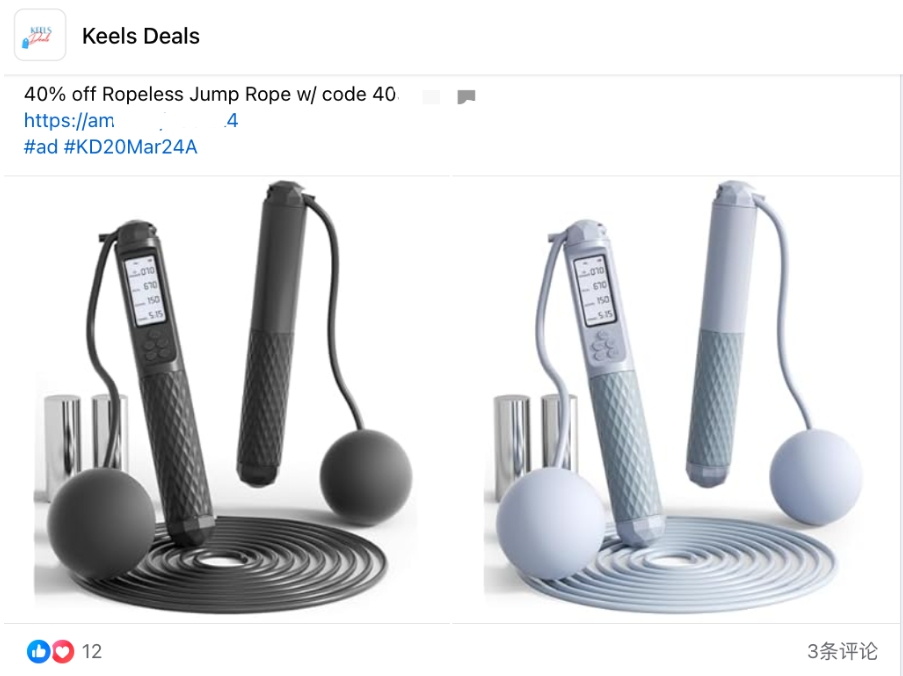Viewport: 903px width, 676px height.
Task: Click the LCD display on the black handle
Action: (x=144, y=291)
